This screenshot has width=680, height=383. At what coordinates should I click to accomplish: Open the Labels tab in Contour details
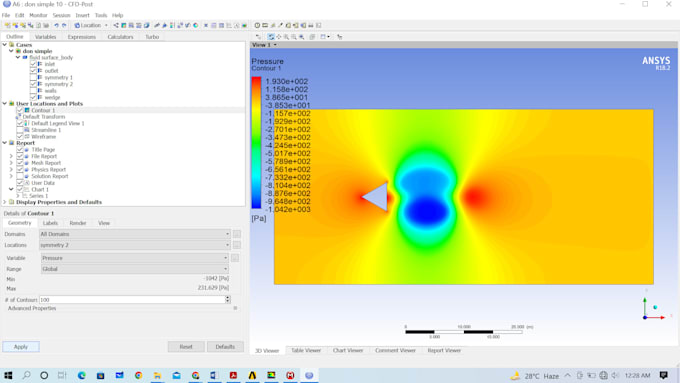[50, 223]
